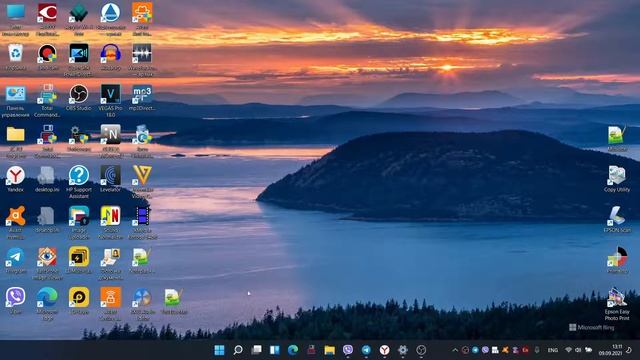
Task: Open Task View from the taskbar
Action: 256,350
